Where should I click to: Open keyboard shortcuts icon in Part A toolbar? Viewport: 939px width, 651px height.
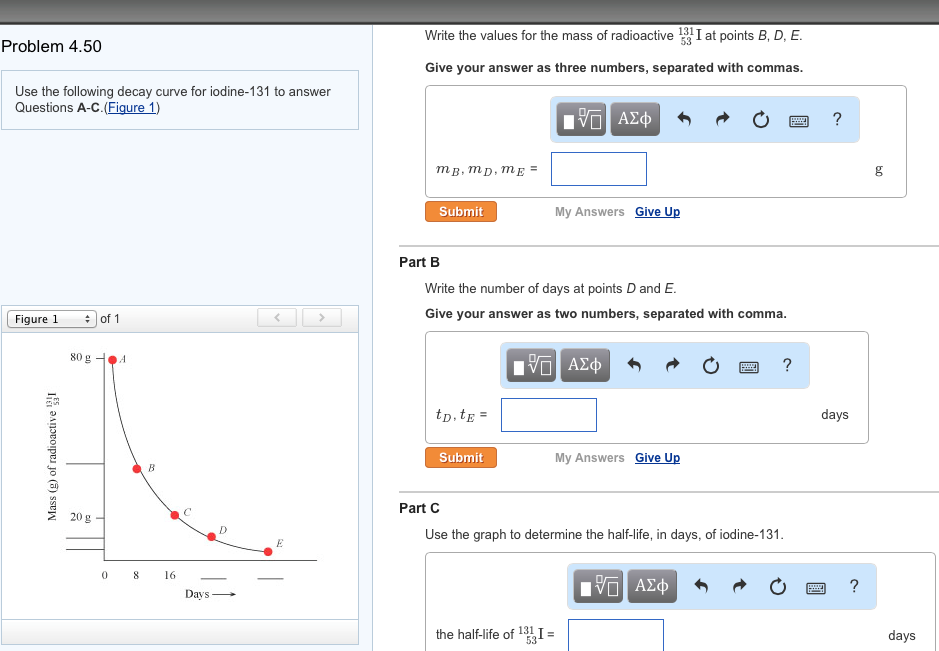click(x=799, y=122)
